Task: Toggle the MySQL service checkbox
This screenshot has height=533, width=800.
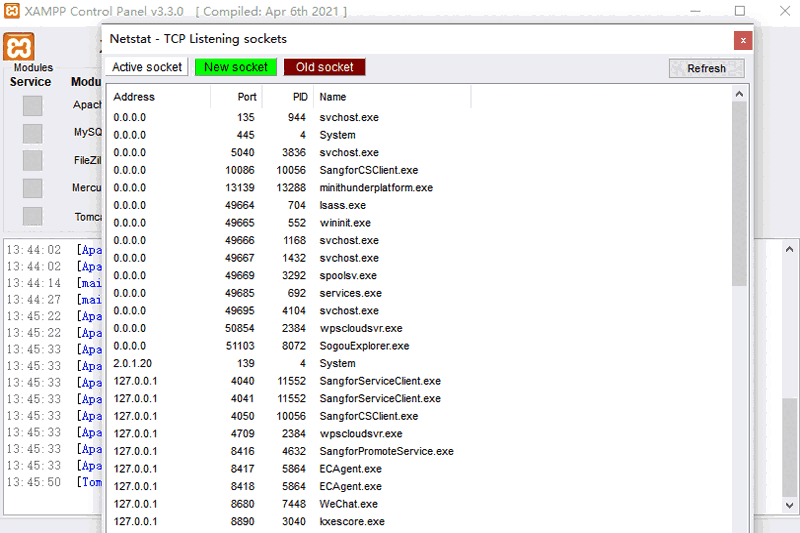Action: pos(33,133)
